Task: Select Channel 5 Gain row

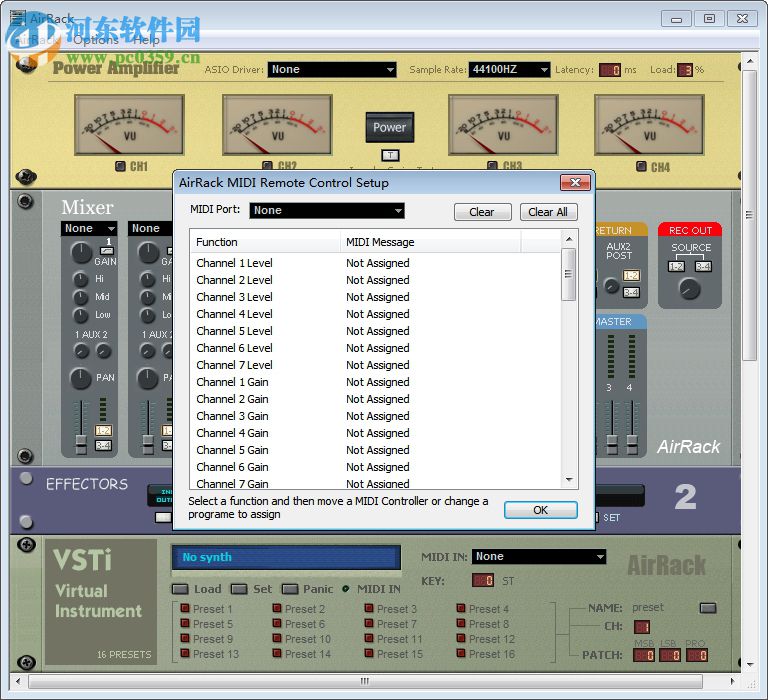Action: (375, 450)
